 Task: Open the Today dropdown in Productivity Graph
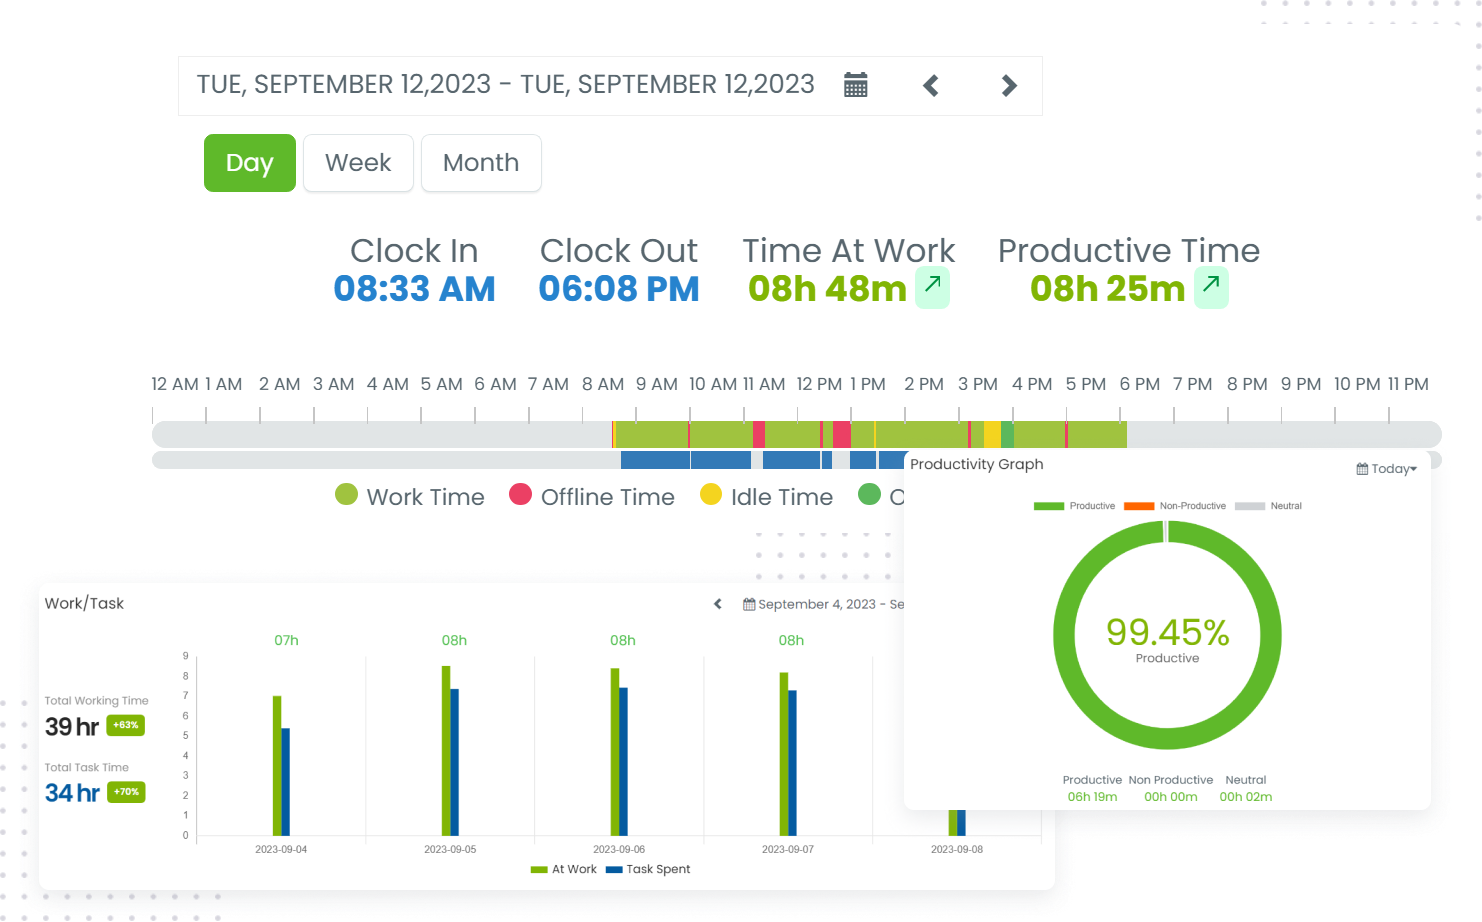pyautogui.click(x=1392, y=468)
